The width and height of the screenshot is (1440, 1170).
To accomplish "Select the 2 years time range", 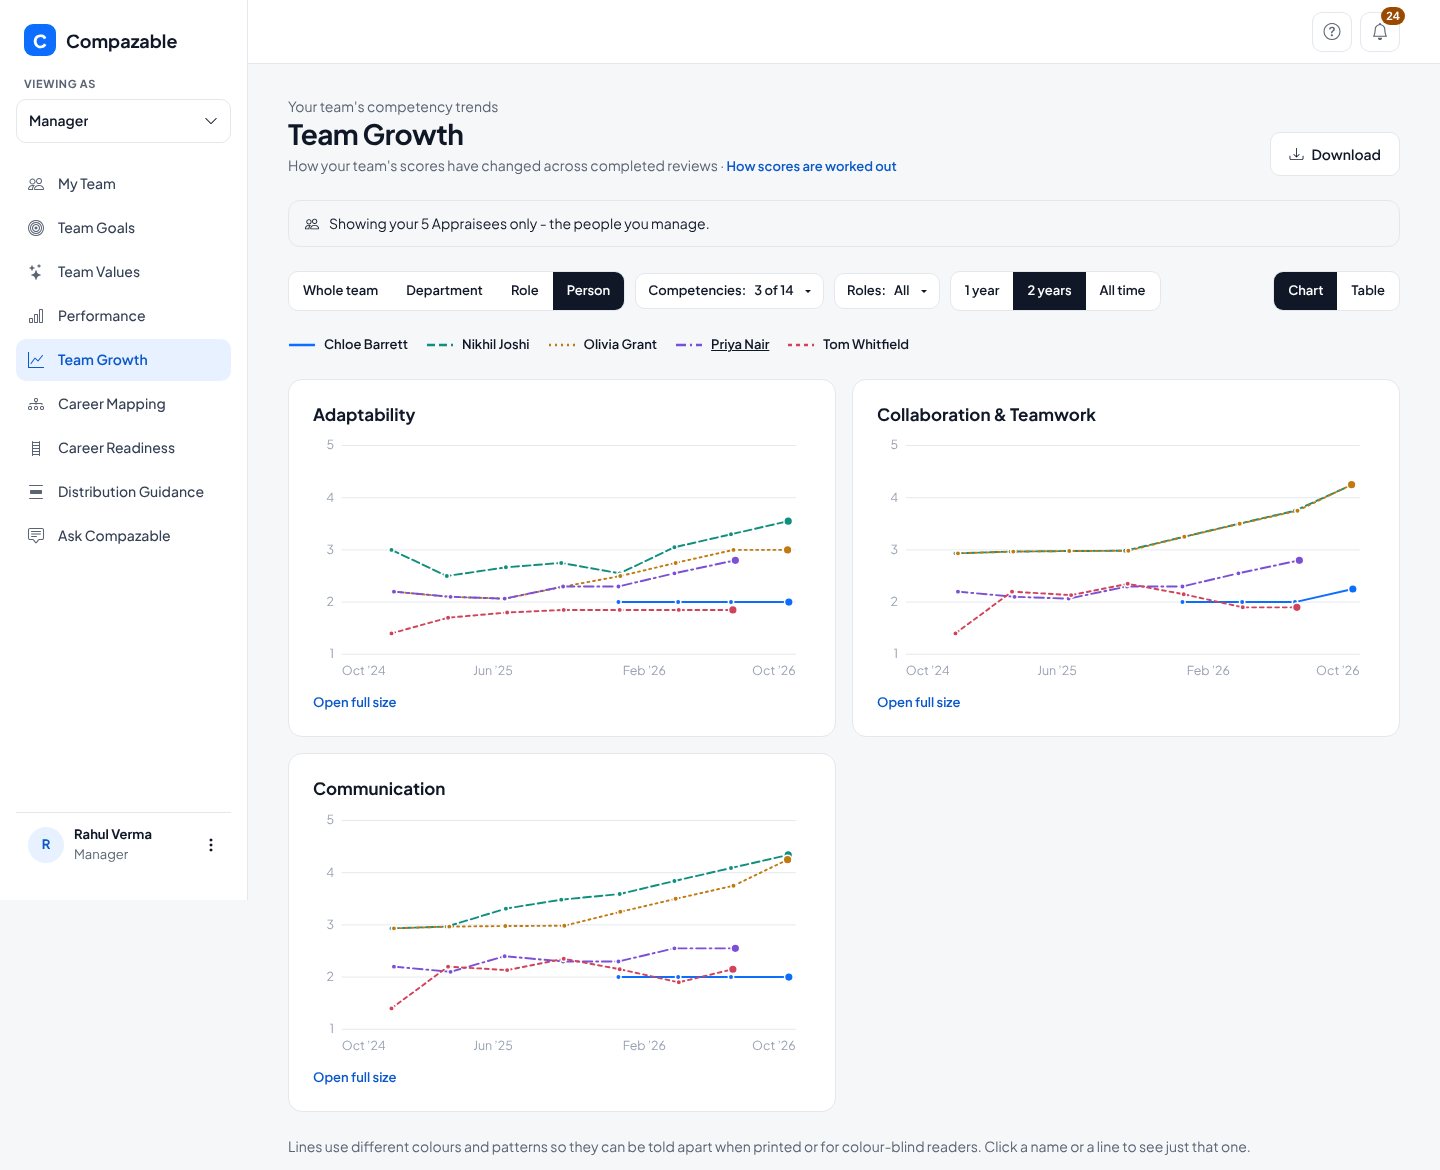I will coord(1049,291).
